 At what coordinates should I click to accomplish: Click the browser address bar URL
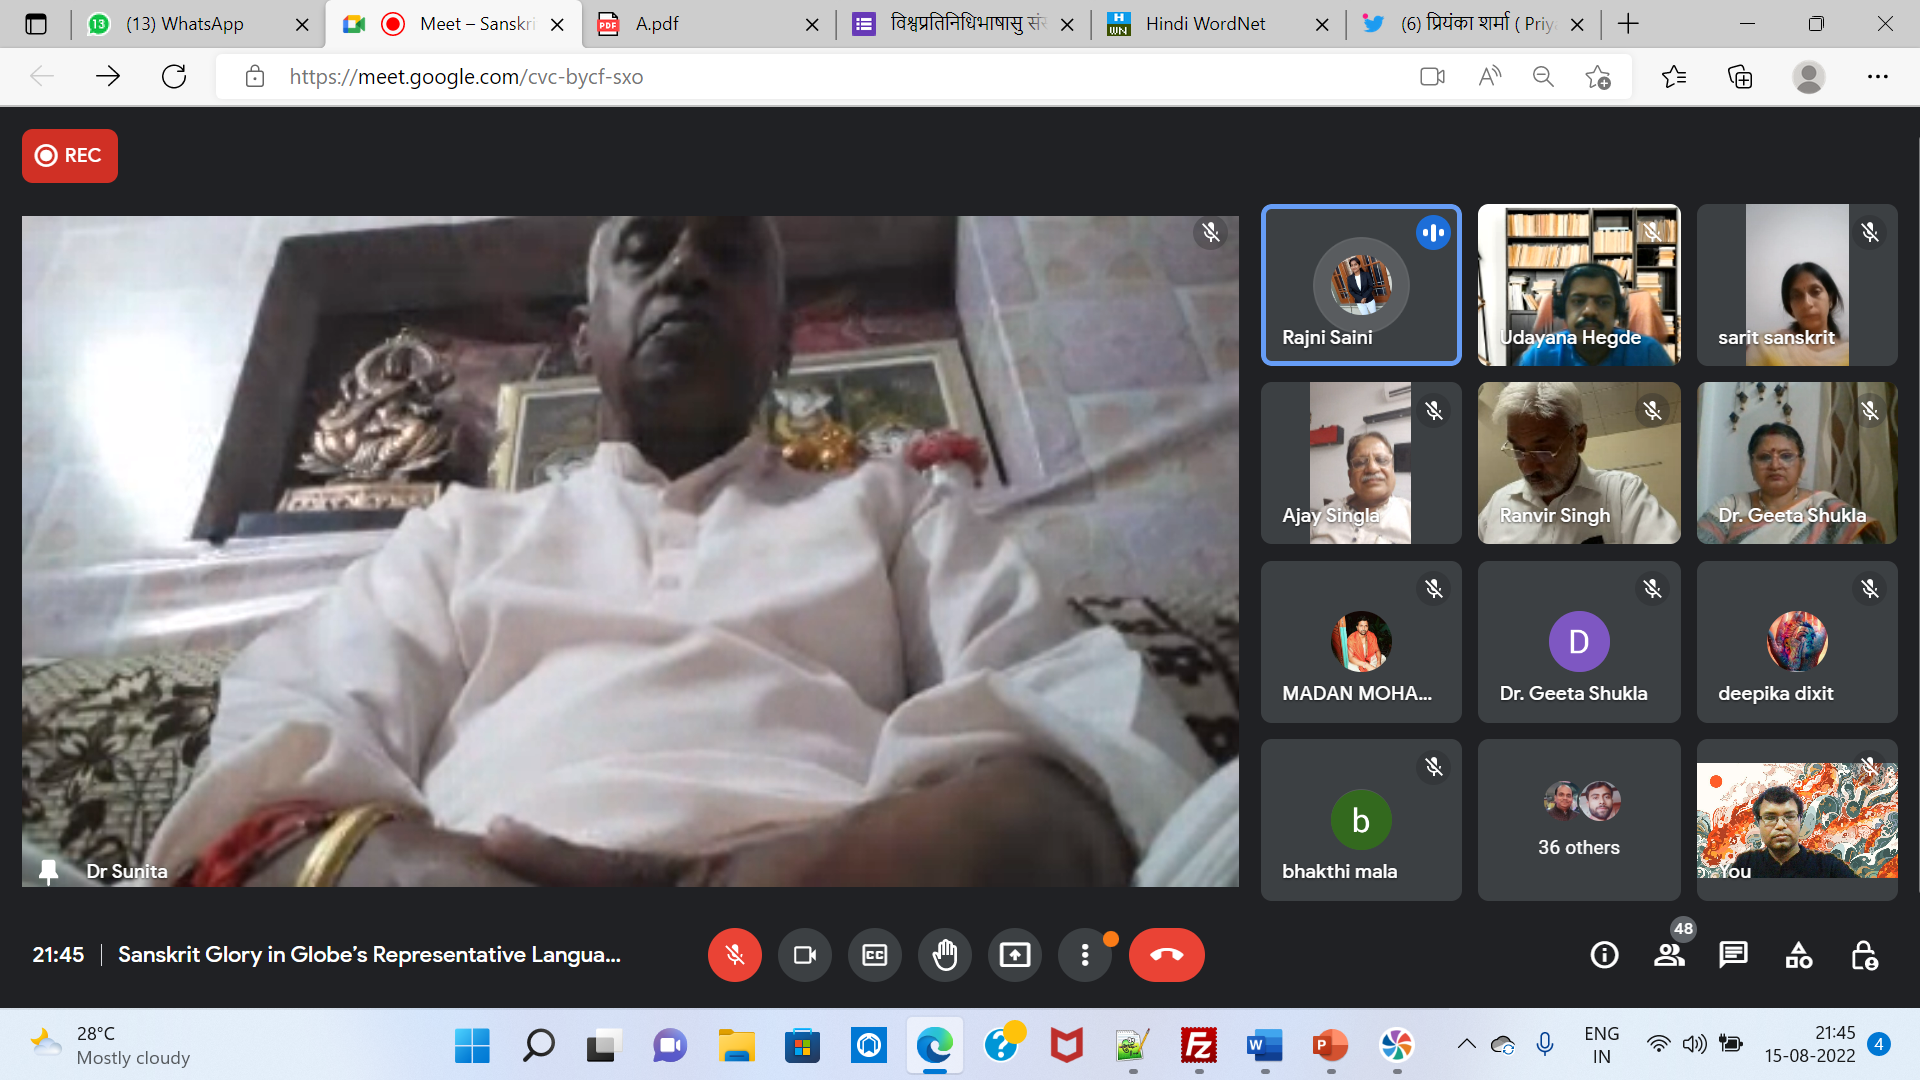pyautogui.click(x=466, y=77)
